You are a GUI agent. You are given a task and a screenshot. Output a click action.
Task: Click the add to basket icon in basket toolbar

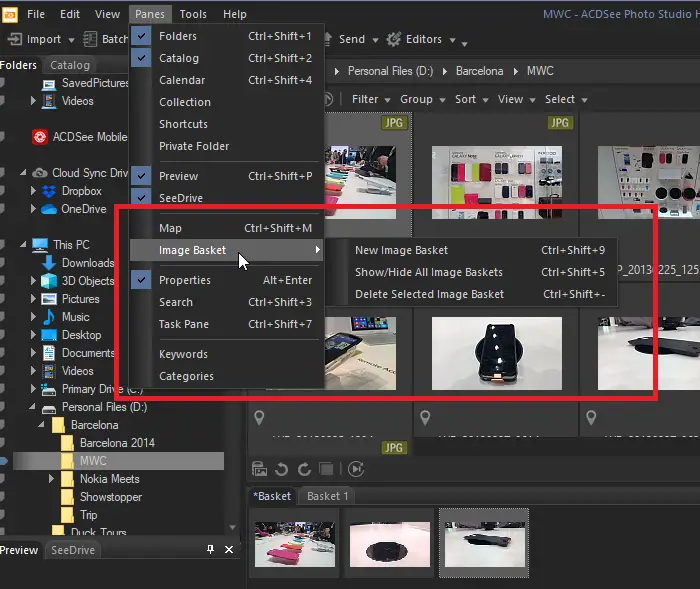coord(259,469)
